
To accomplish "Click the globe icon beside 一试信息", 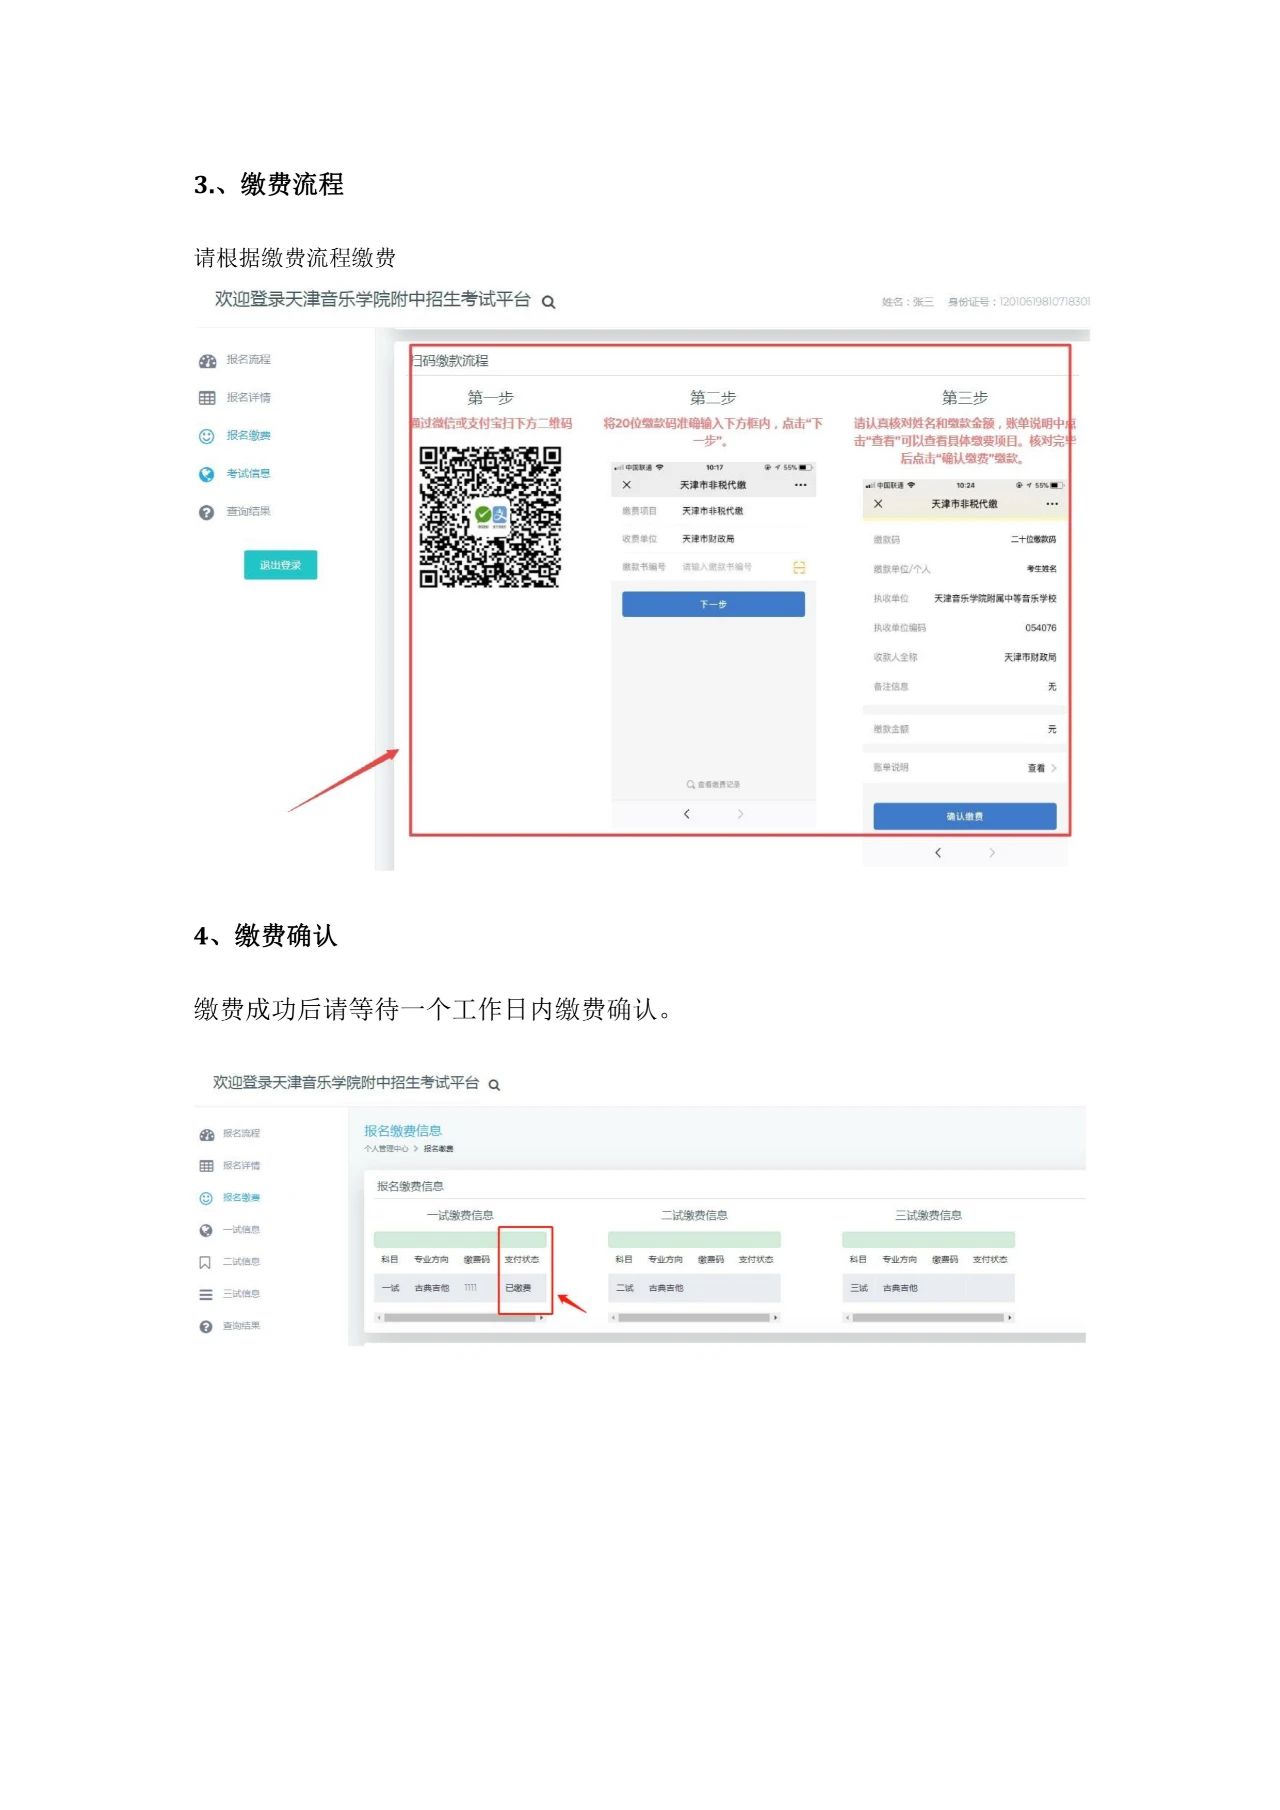I will click(206, 1230).
